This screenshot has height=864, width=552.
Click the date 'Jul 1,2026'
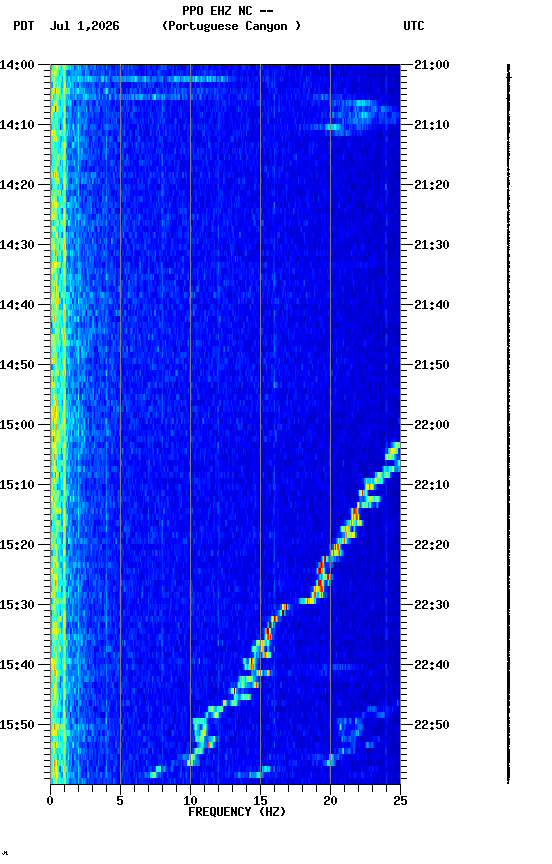(x=84, y=26)
